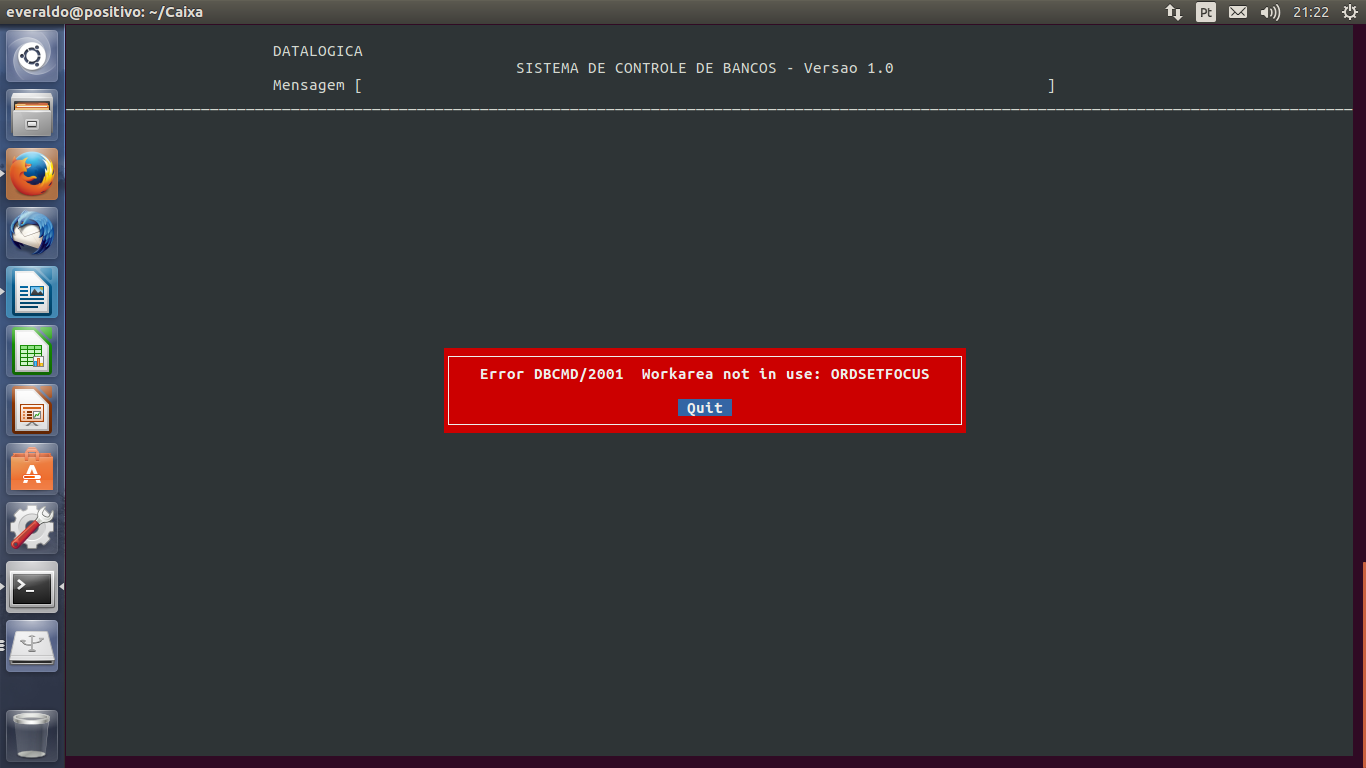Open the messaging envelope indicator
Viewport: 1366px width, 768px height.
click(1238, 12)
